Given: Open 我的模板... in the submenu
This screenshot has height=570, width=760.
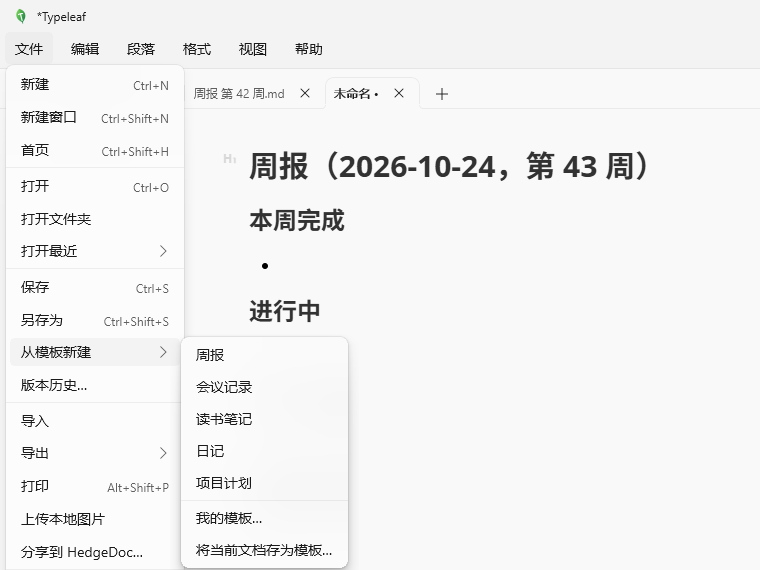Looking at the screenshot, I should 264,519.
